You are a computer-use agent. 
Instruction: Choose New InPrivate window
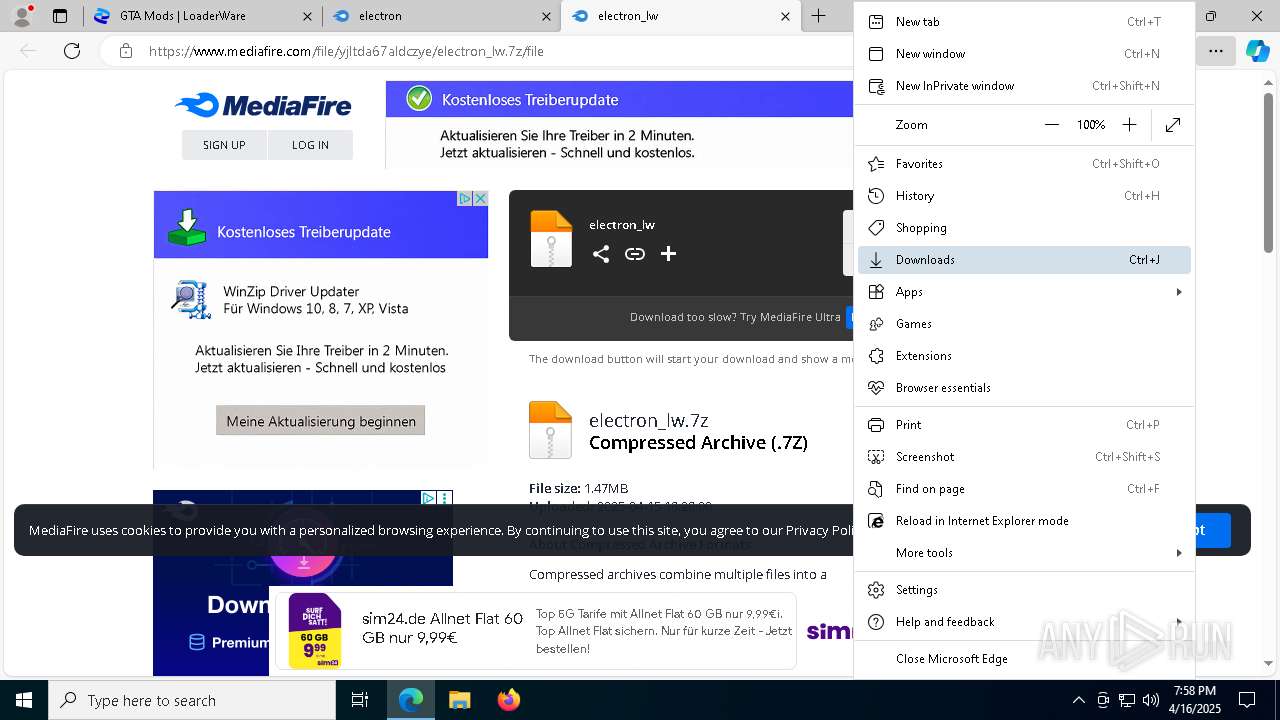coord(1024,86)
